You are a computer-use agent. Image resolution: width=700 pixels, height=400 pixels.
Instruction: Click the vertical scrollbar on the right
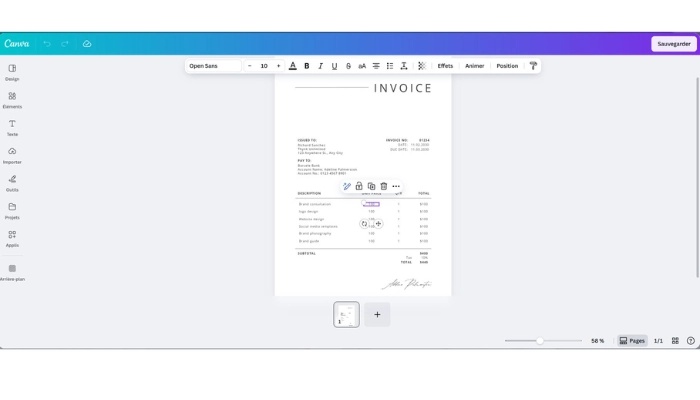coord(697,177)
